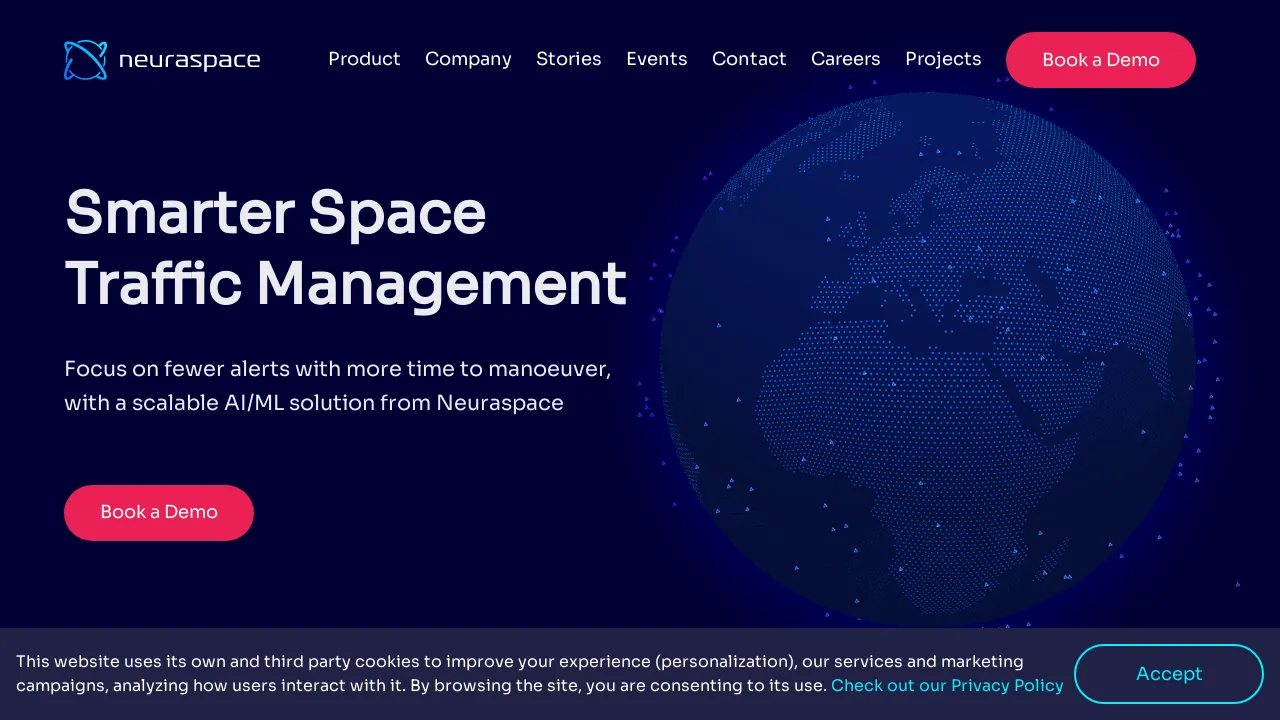Accept the cookie notice
Screen dimensions: 1280x720
1169,674
